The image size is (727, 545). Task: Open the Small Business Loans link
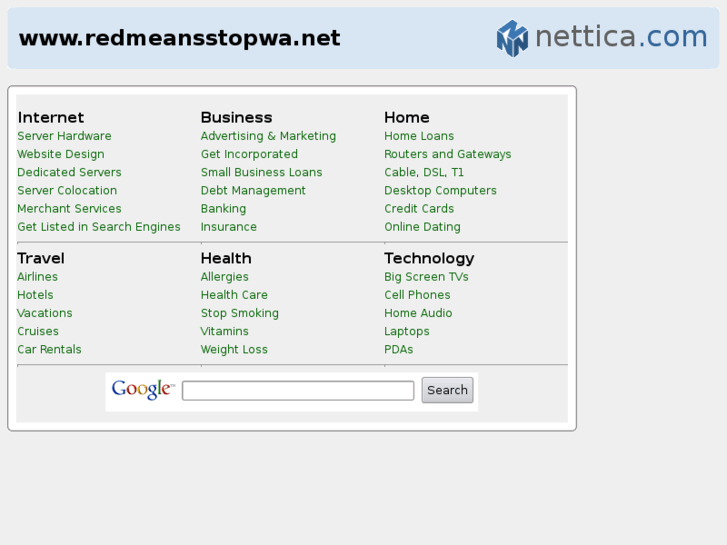(x=261, y=172)
